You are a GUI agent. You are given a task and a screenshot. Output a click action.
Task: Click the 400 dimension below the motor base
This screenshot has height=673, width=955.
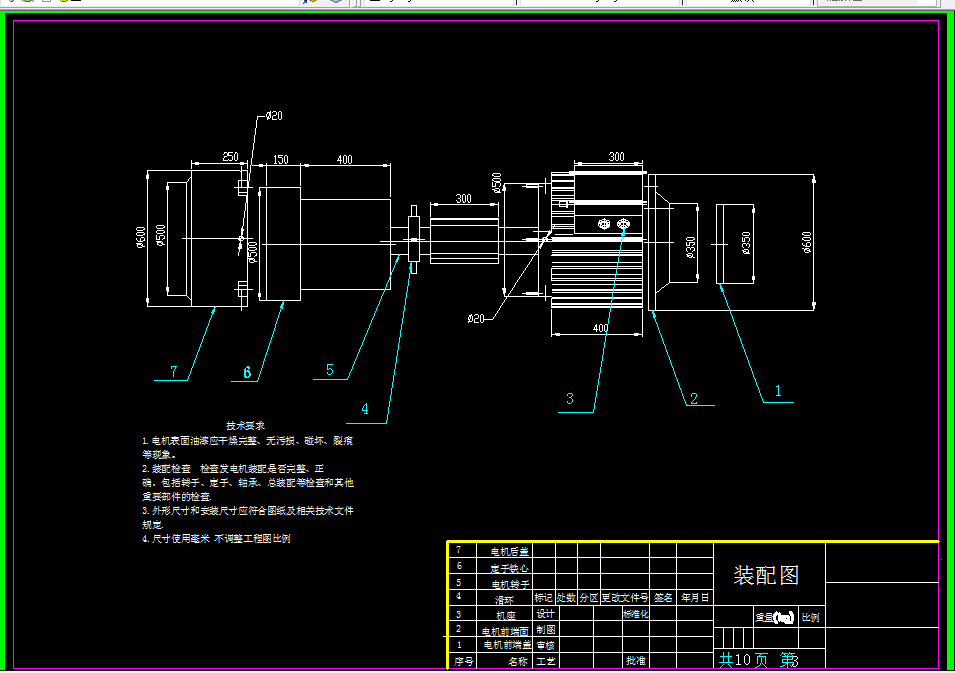click(601, 328)
